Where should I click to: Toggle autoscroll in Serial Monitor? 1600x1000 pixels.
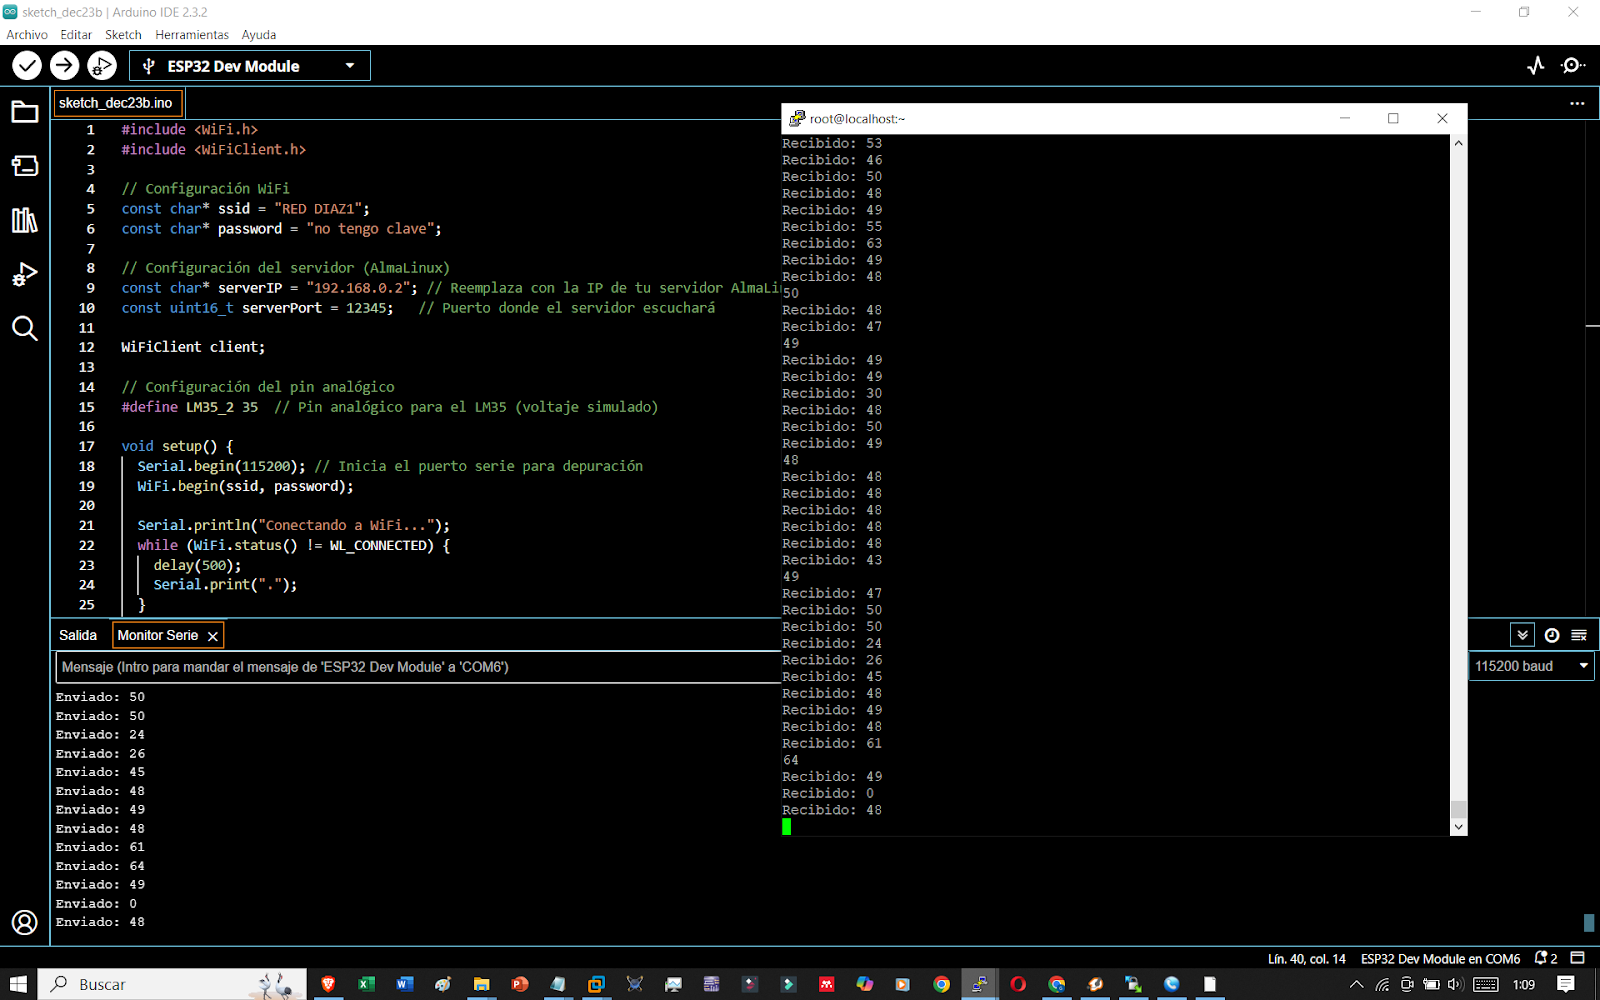pyautogui.click(x=1522, y=635)
